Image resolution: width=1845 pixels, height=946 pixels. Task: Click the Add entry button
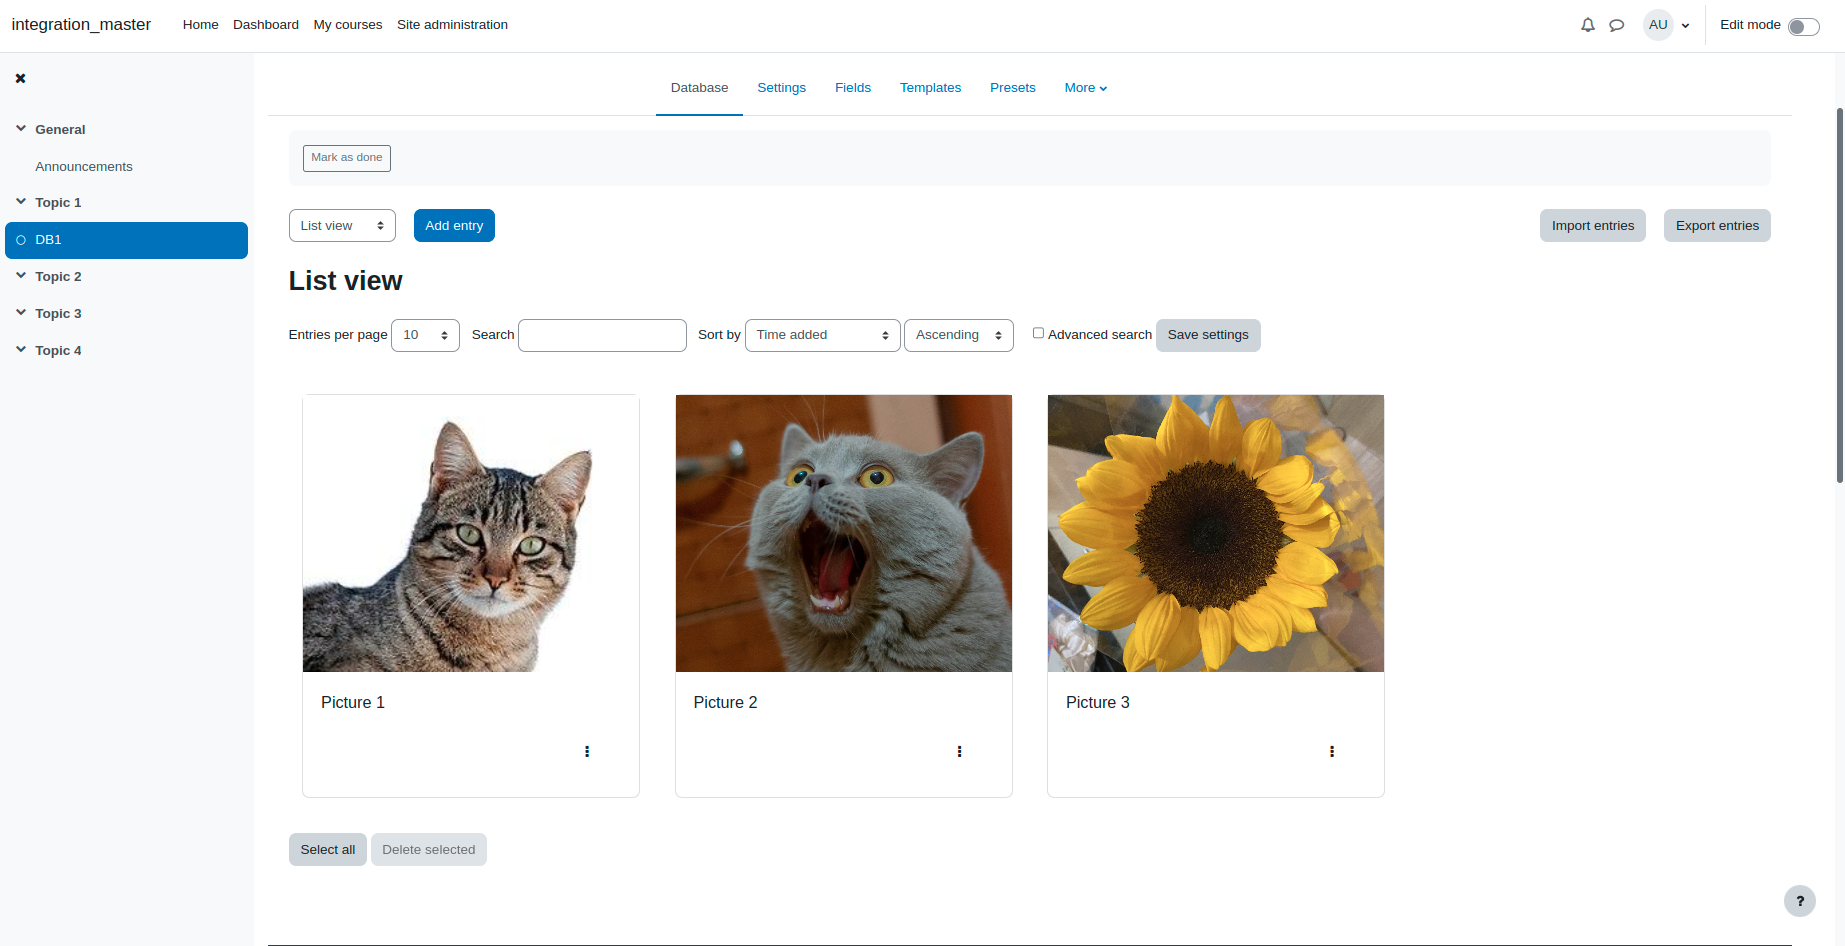coord(454,225)
